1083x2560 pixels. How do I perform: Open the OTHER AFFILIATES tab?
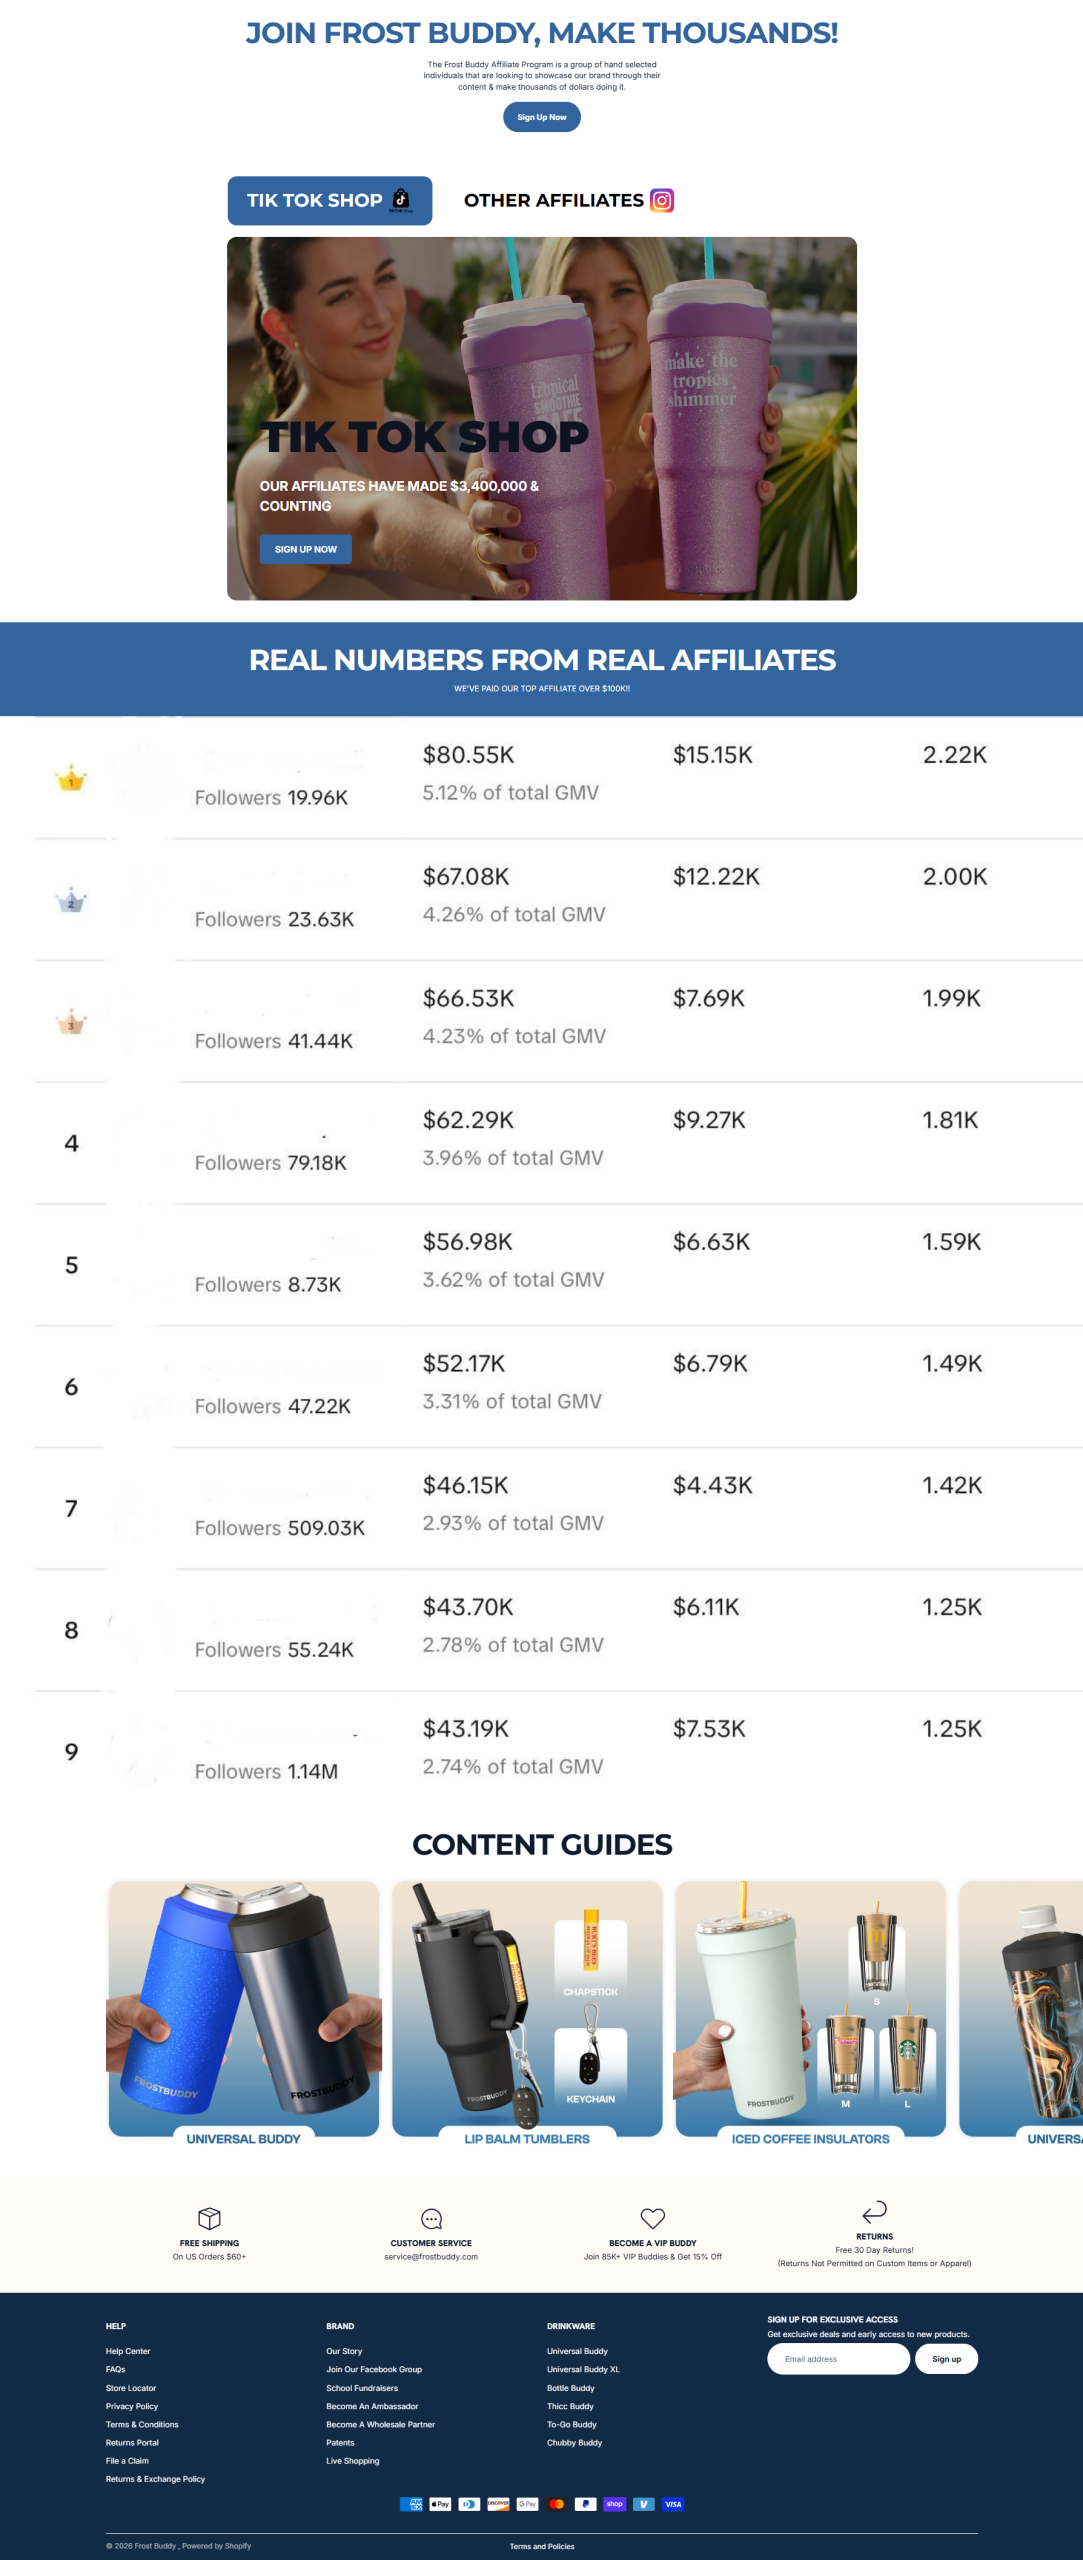(568, 200)
